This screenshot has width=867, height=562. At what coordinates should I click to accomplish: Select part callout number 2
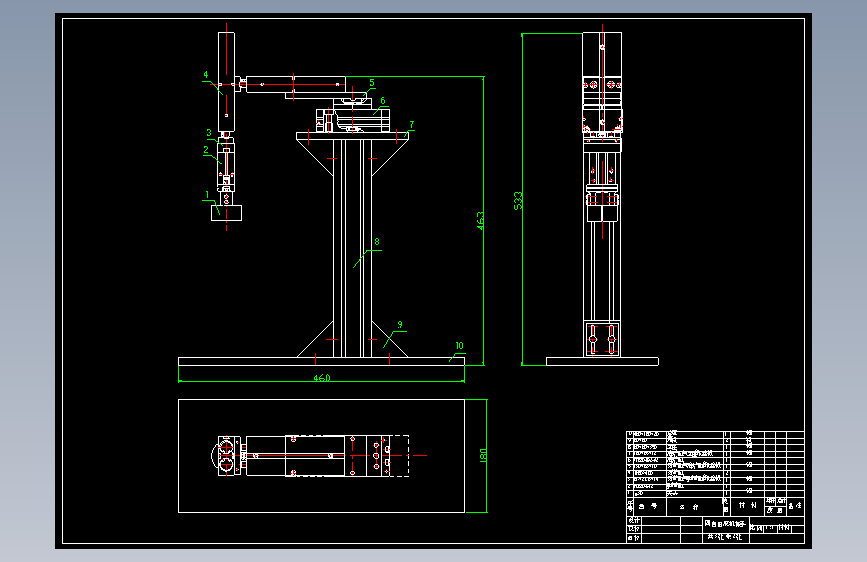click(206, 149)
